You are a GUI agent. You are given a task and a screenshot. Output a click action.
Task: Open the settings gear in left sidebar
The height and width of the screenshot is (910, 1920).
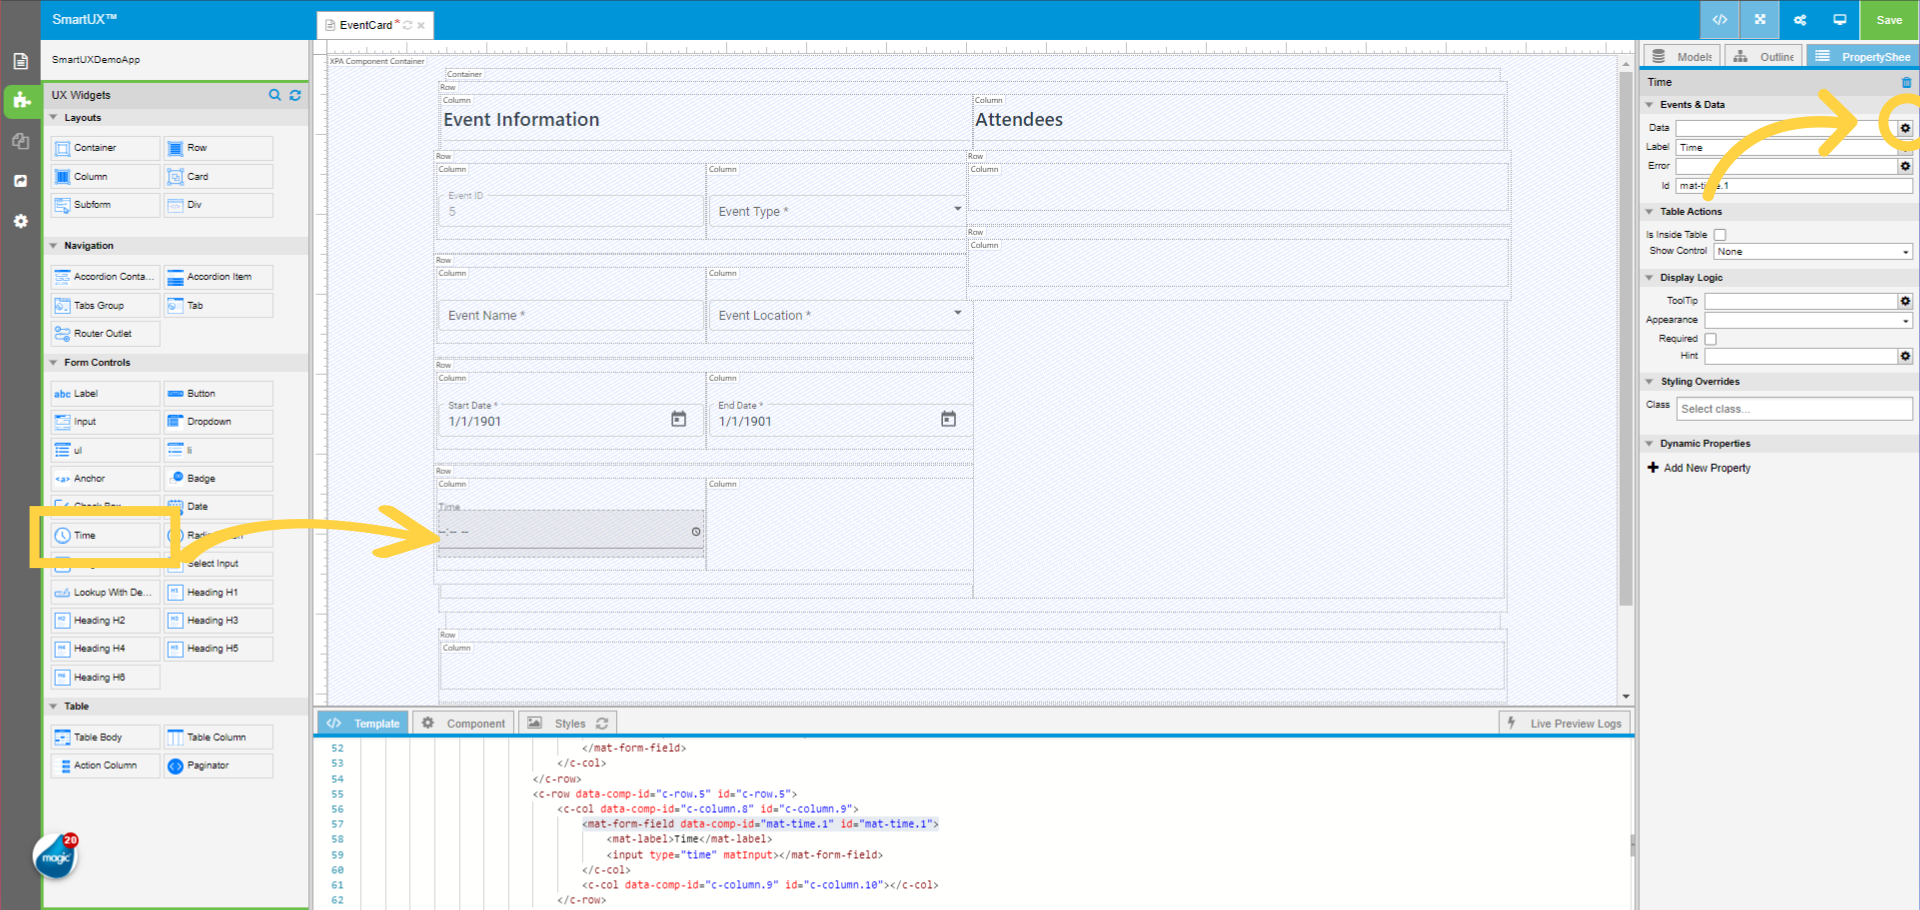pos(20,221)
